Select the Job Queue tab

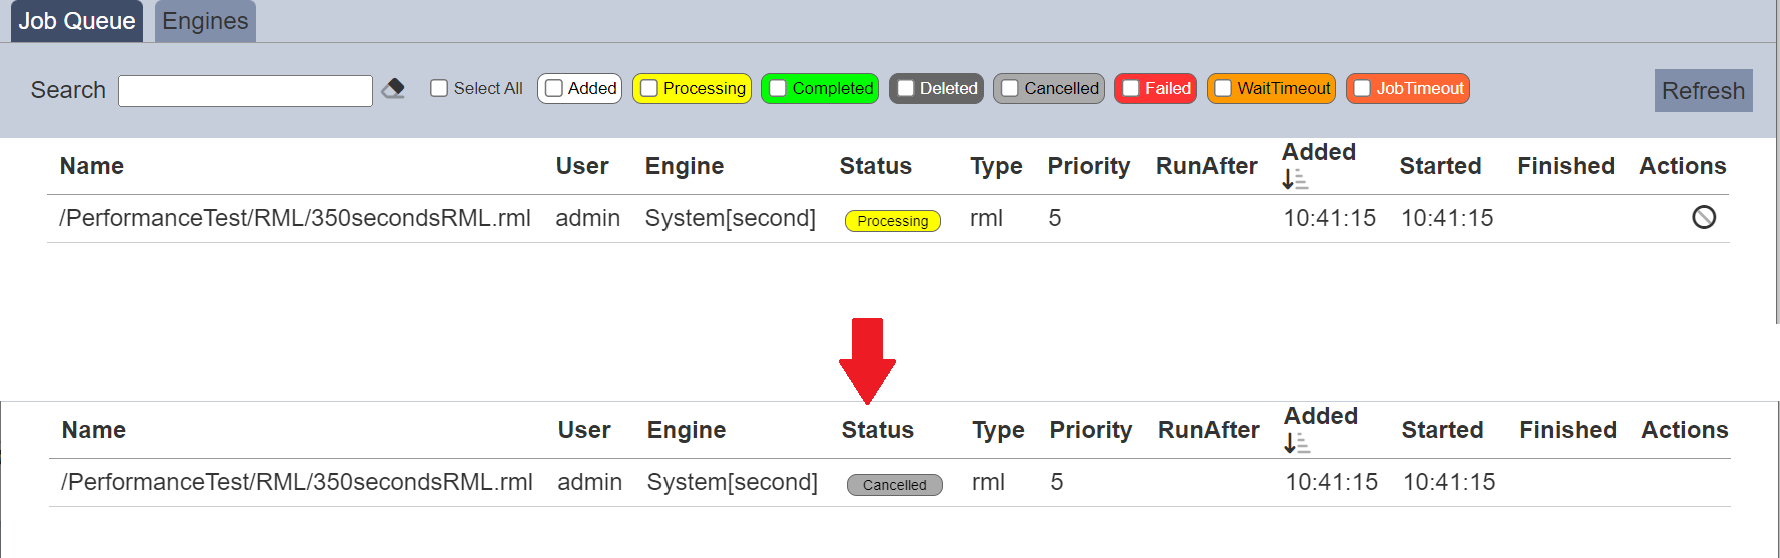point(77,21)
